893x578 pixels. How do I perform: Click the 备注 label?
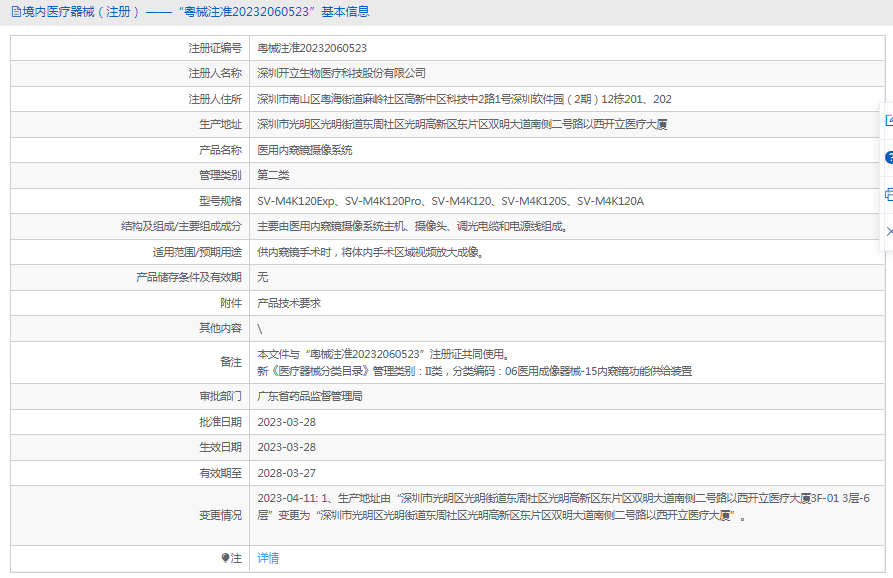(231, 362)
